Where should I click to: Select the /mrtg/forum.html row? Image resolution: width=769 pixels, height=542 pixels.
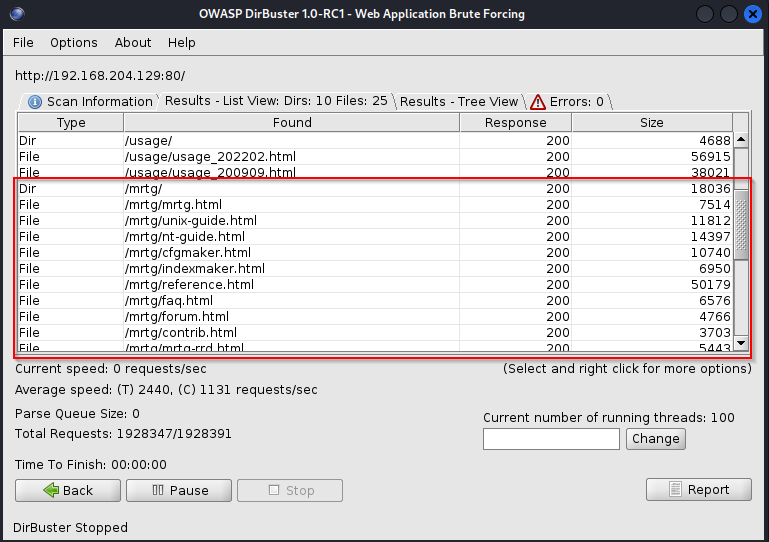[375, 316]
